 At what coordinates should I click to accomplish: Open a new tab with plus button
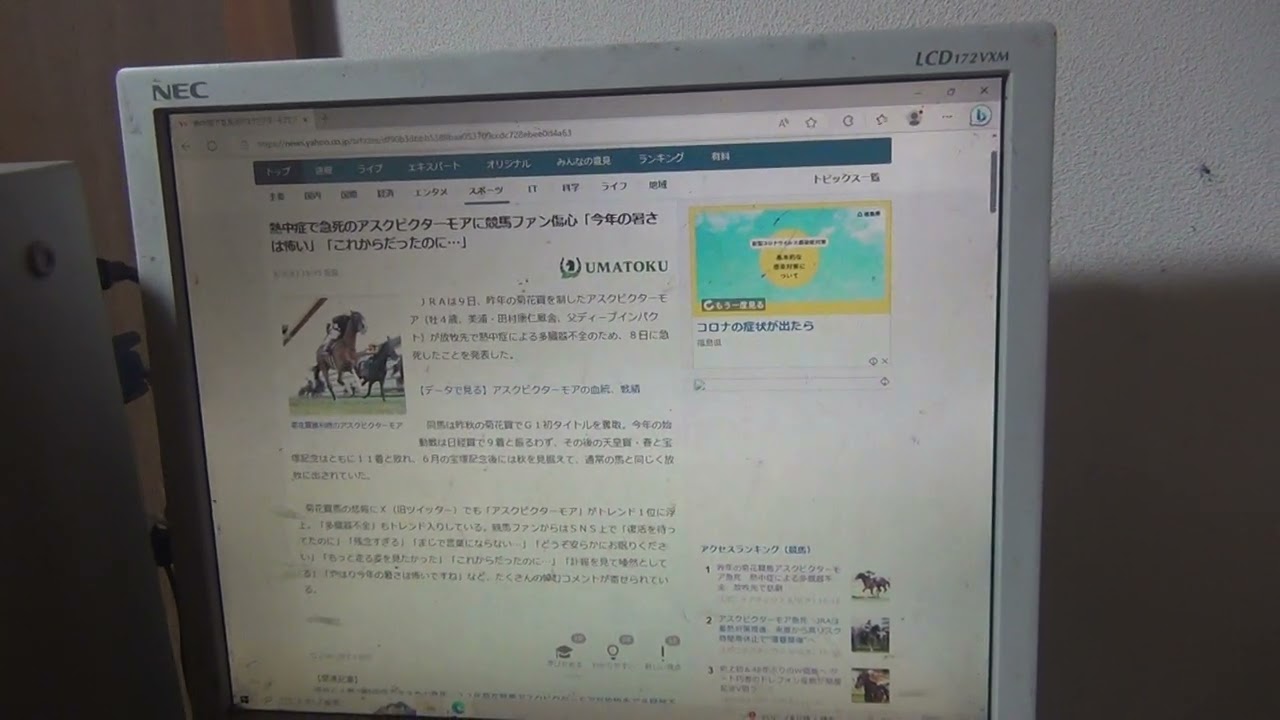[323, 119]
